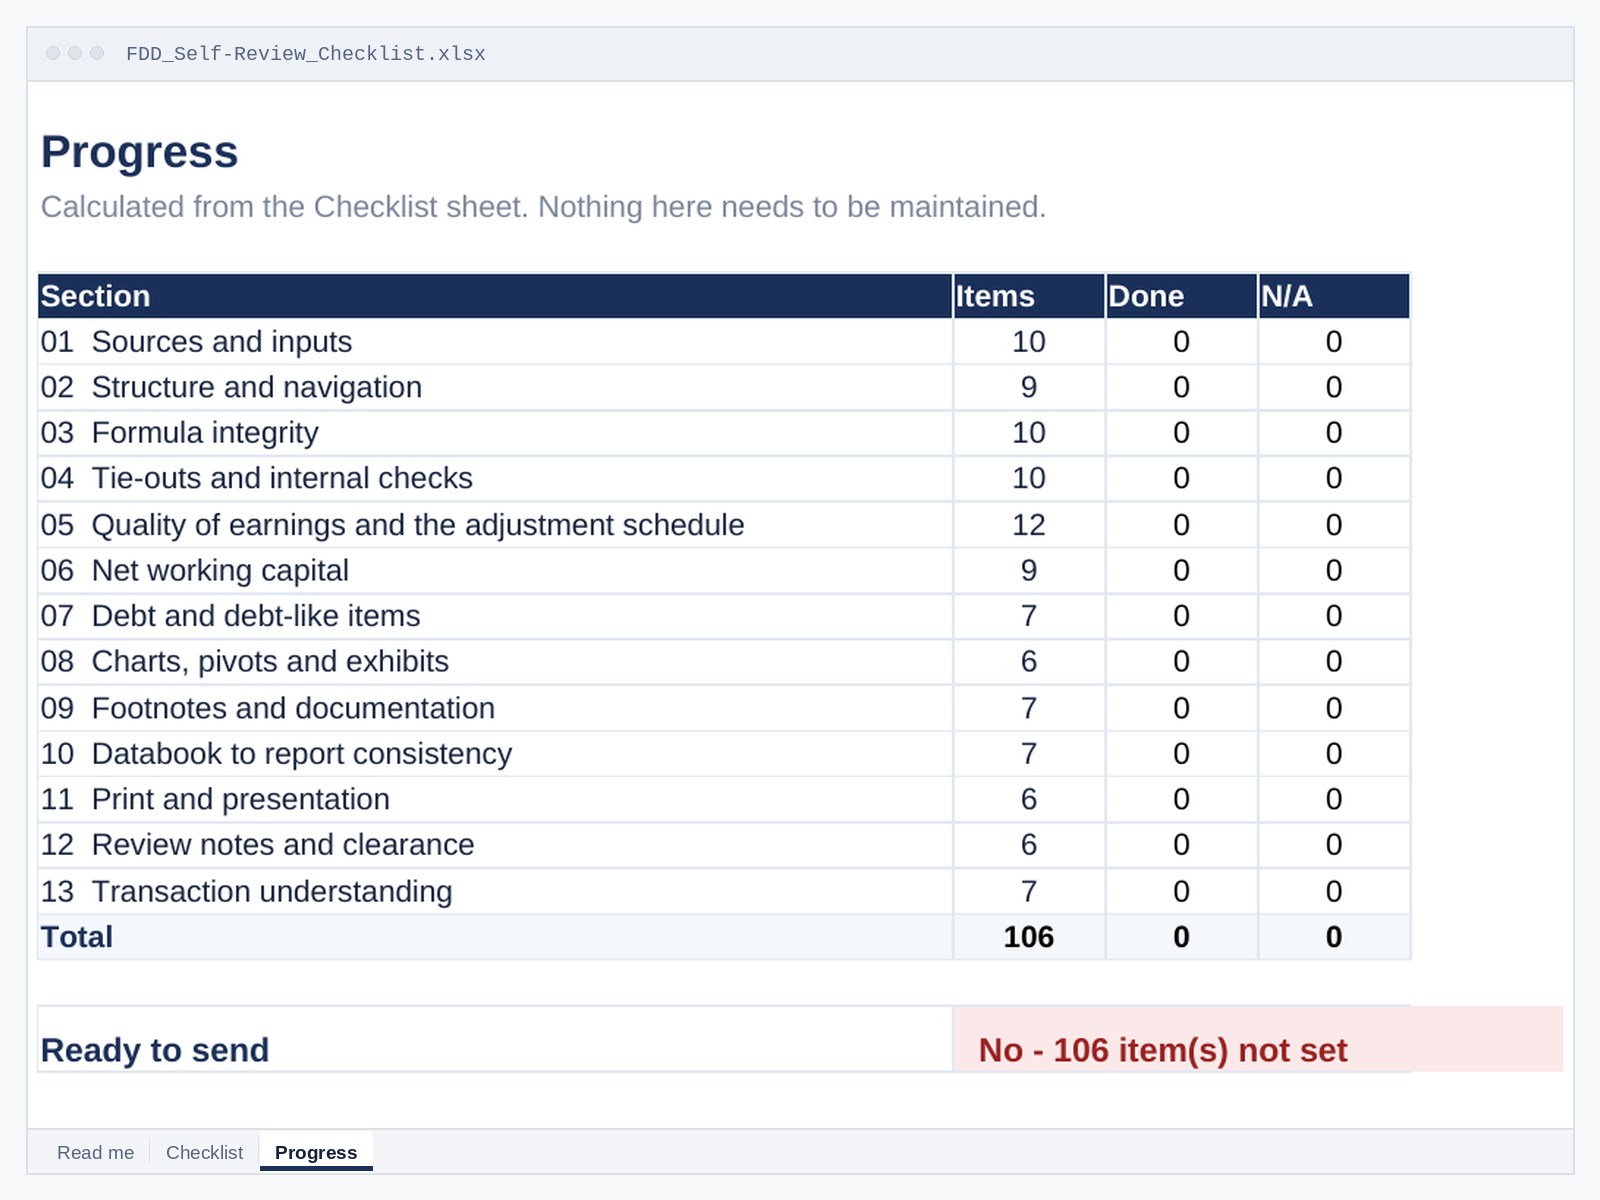Select the Section column header cell
Viewport: 1600px width, 1200px height.
[x=495, y=296]
